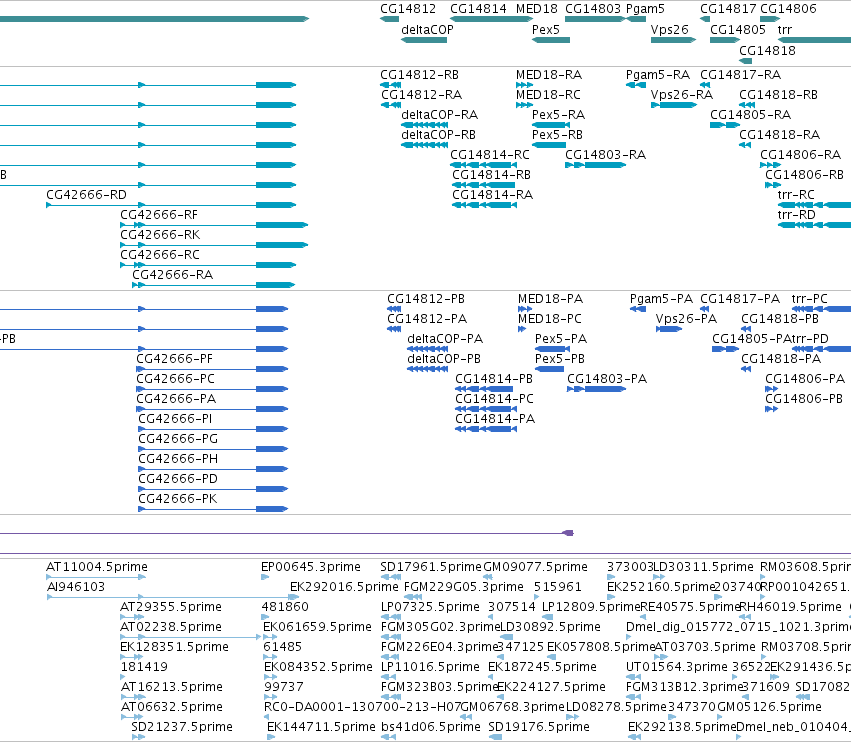The image size is (851, 742).
Task: Click protein Pgam5-PA label
Action: click(x=661, y=299)
